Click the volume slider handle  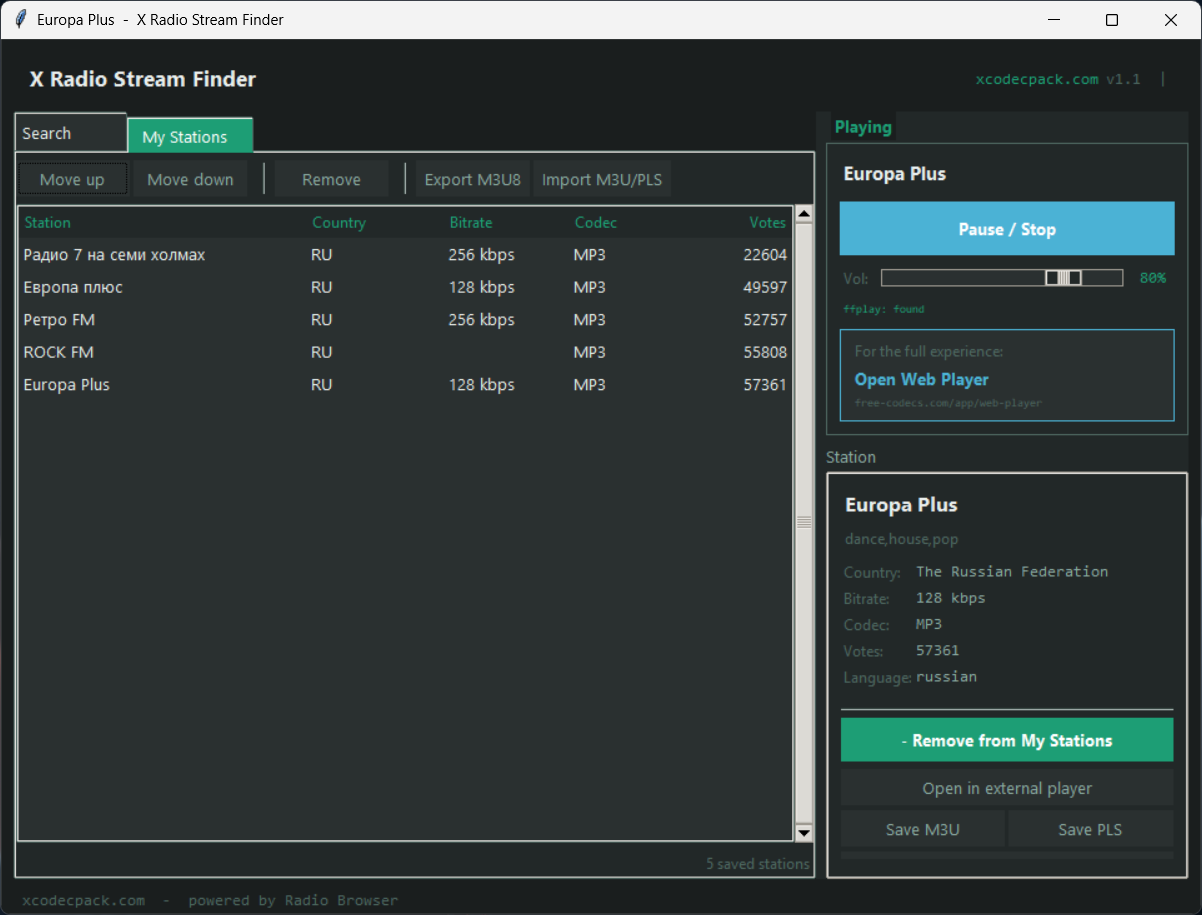coord(1063,278)
